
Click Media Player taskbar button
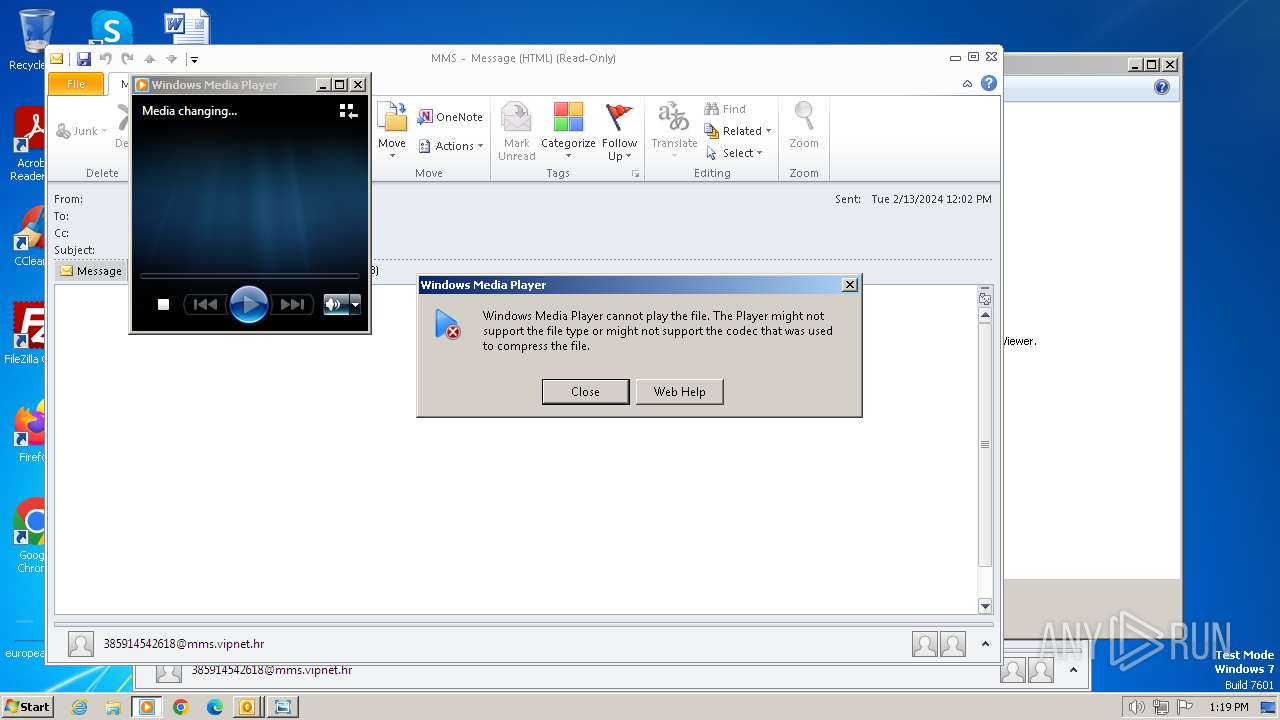146,707
